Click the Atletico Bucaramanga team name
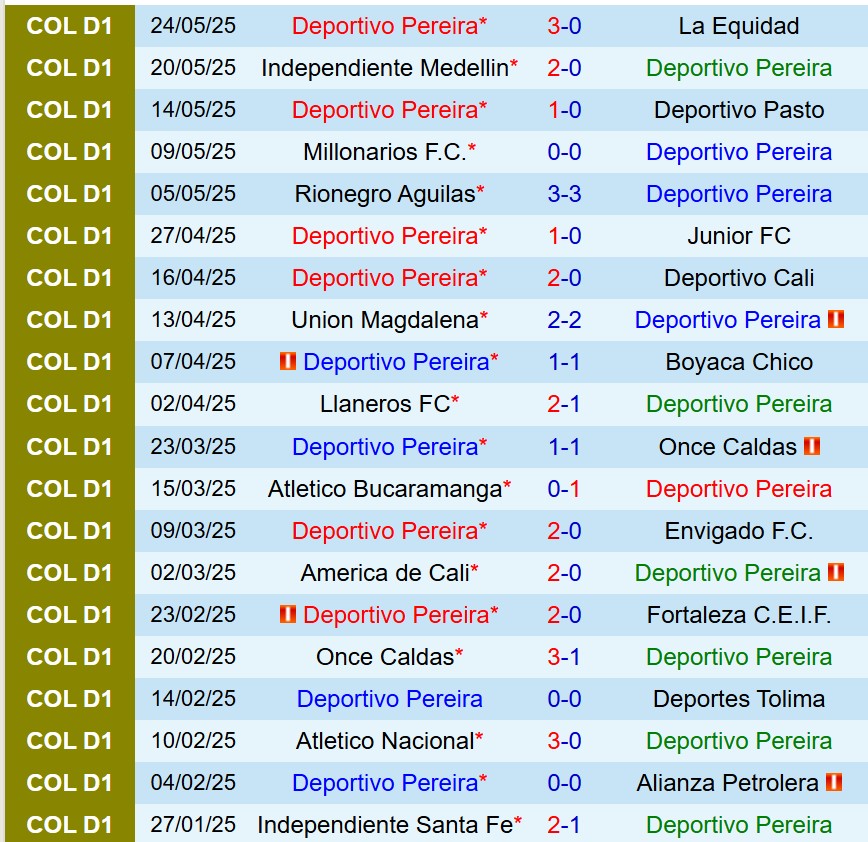The width and height of the screenshot is (868, 842). pyautogui.click(x=384, y=488)
